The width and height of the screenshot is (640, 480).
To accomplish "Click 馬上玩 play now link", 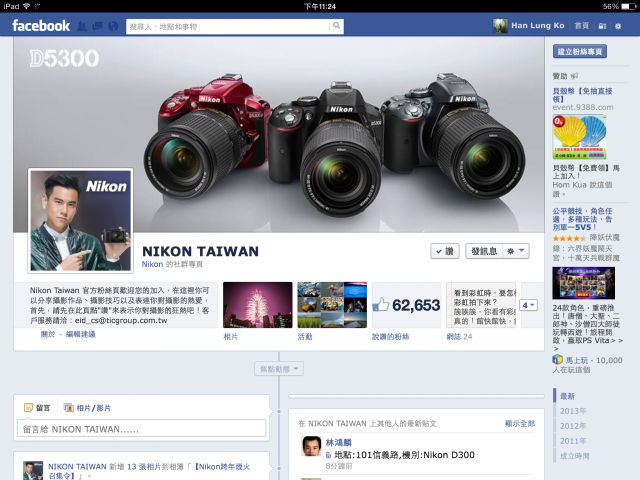I will [577, 360].
